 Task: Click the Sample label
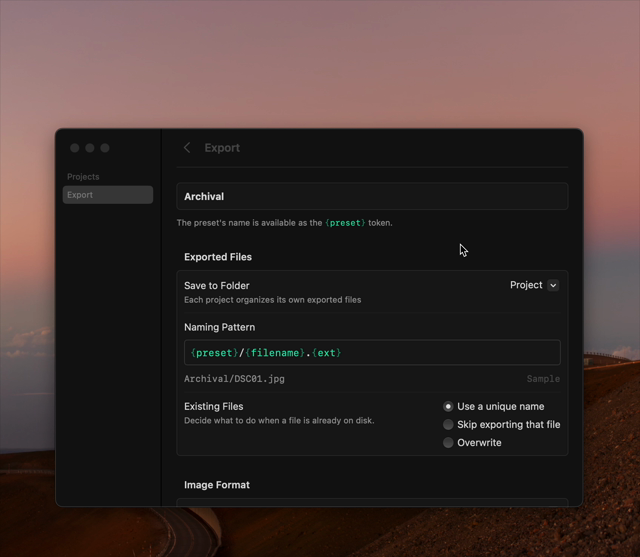[543, 379]
